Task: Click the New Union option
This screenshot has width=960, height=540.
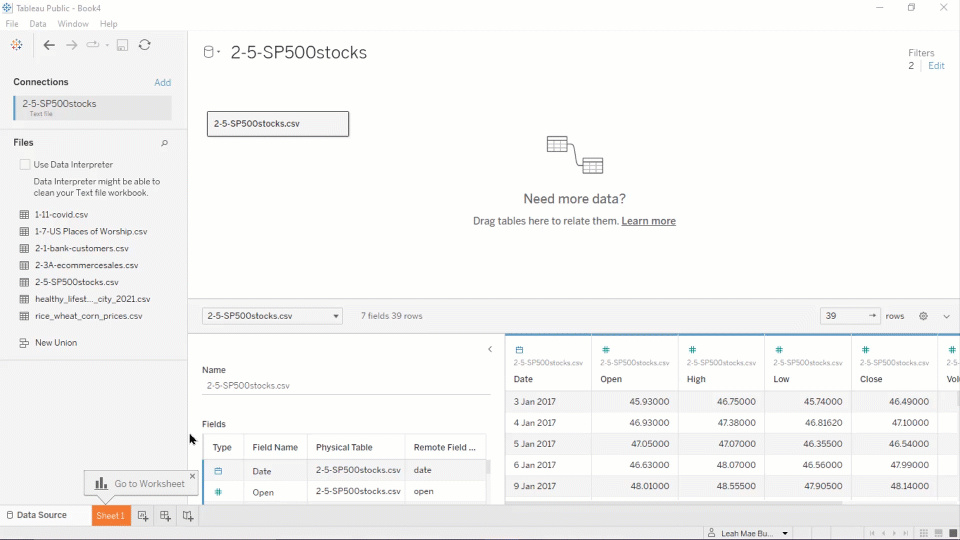Action: (56, 343)
